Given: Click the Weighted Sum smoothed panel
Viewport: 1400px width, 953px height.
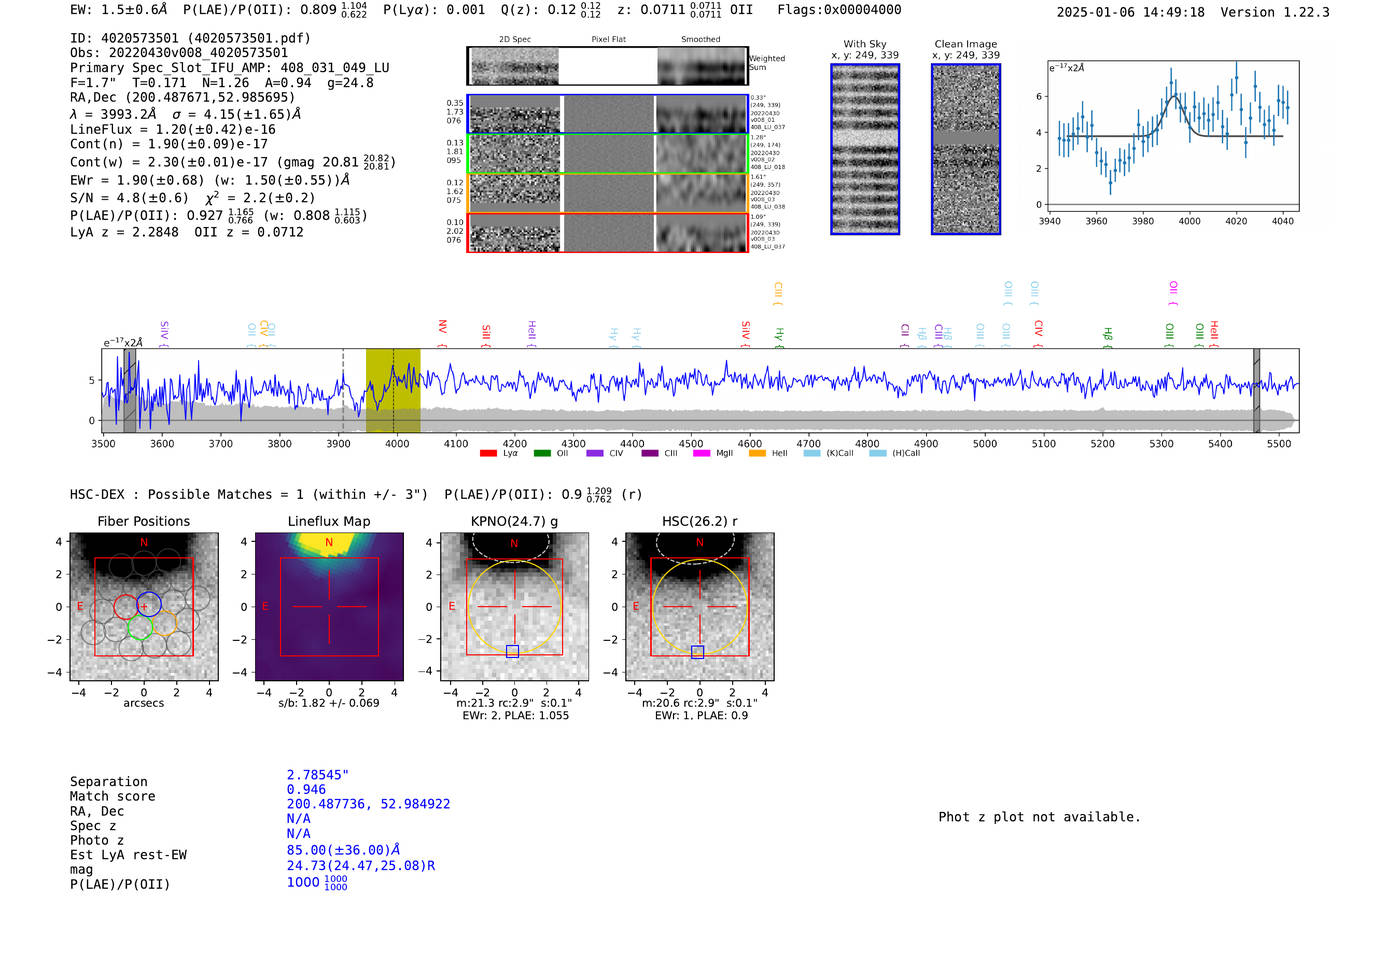Looking at the screenshot, I should click(x=702, y=66).
